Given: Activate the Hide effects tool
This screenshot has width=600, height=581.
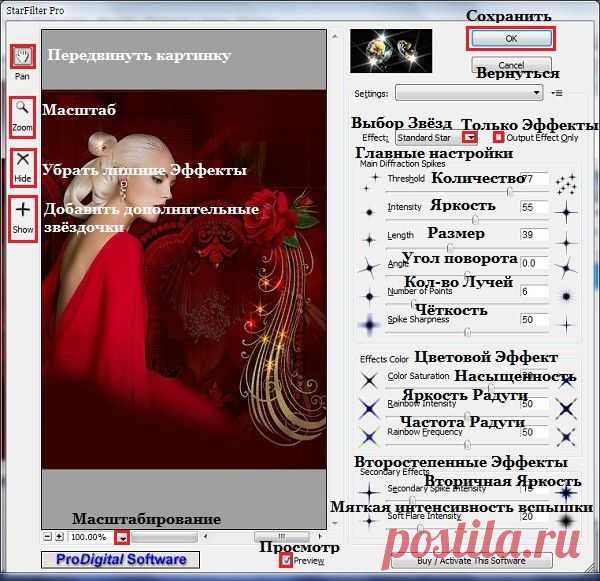Looking at the screenshot, I should point(23,168).
